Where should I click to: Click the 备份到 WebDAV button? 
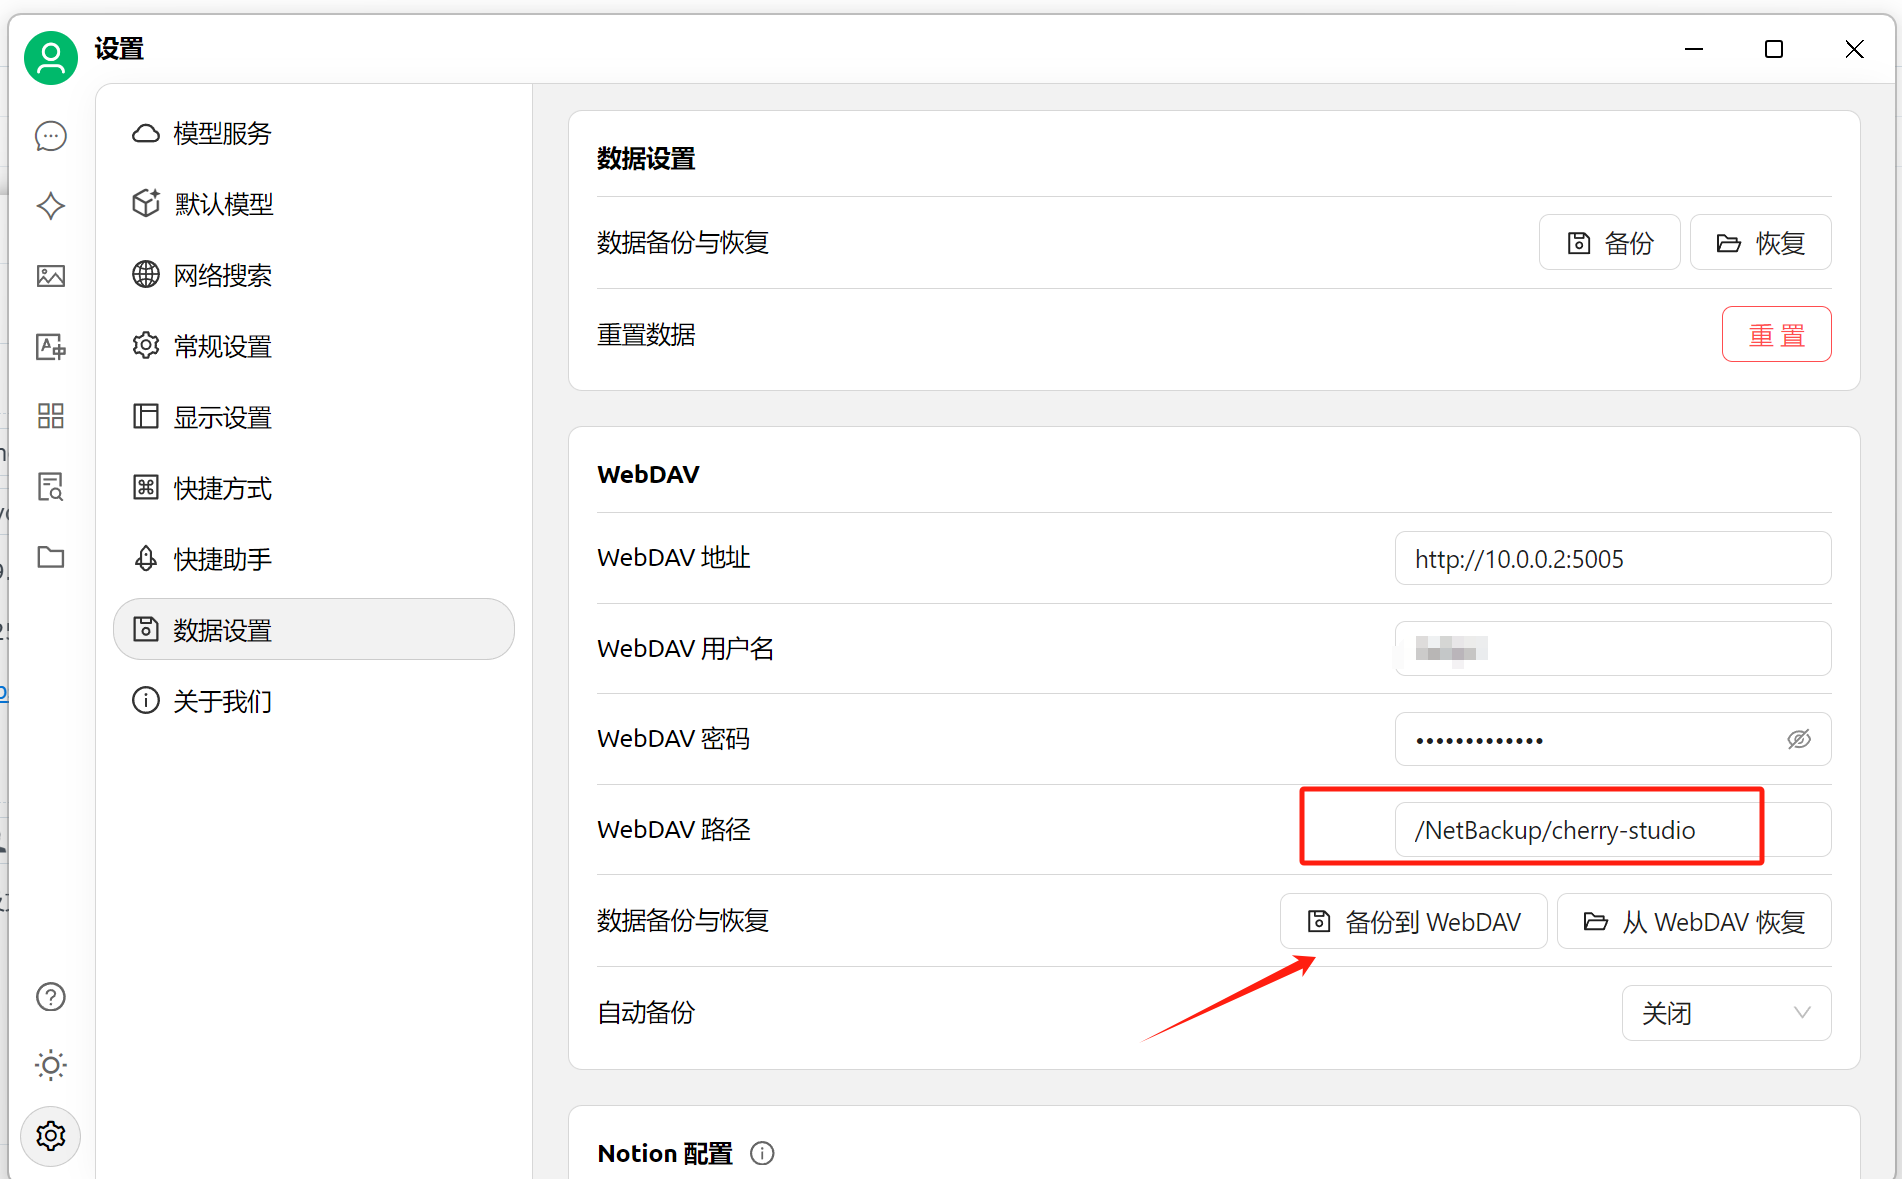[x=1413, y=921]
